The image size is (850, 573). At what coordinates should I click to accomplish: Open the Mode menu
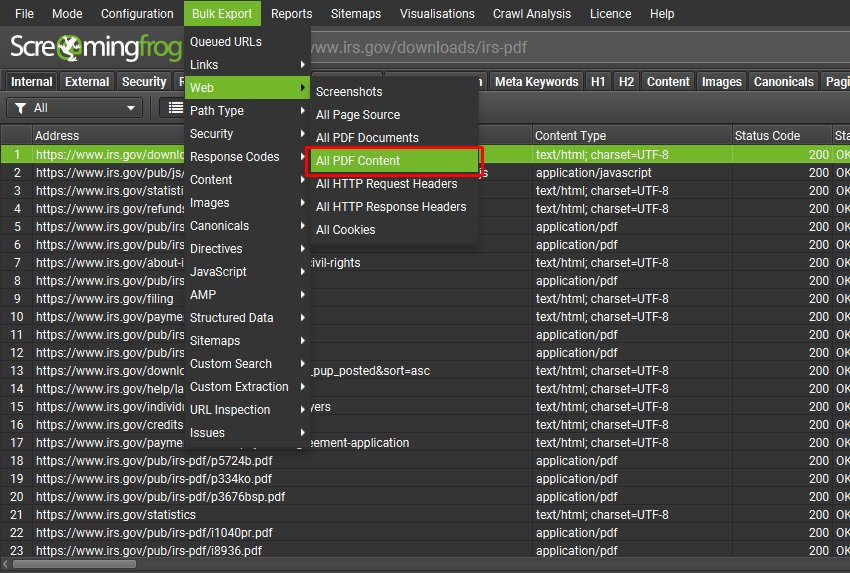tap(67, 14)
